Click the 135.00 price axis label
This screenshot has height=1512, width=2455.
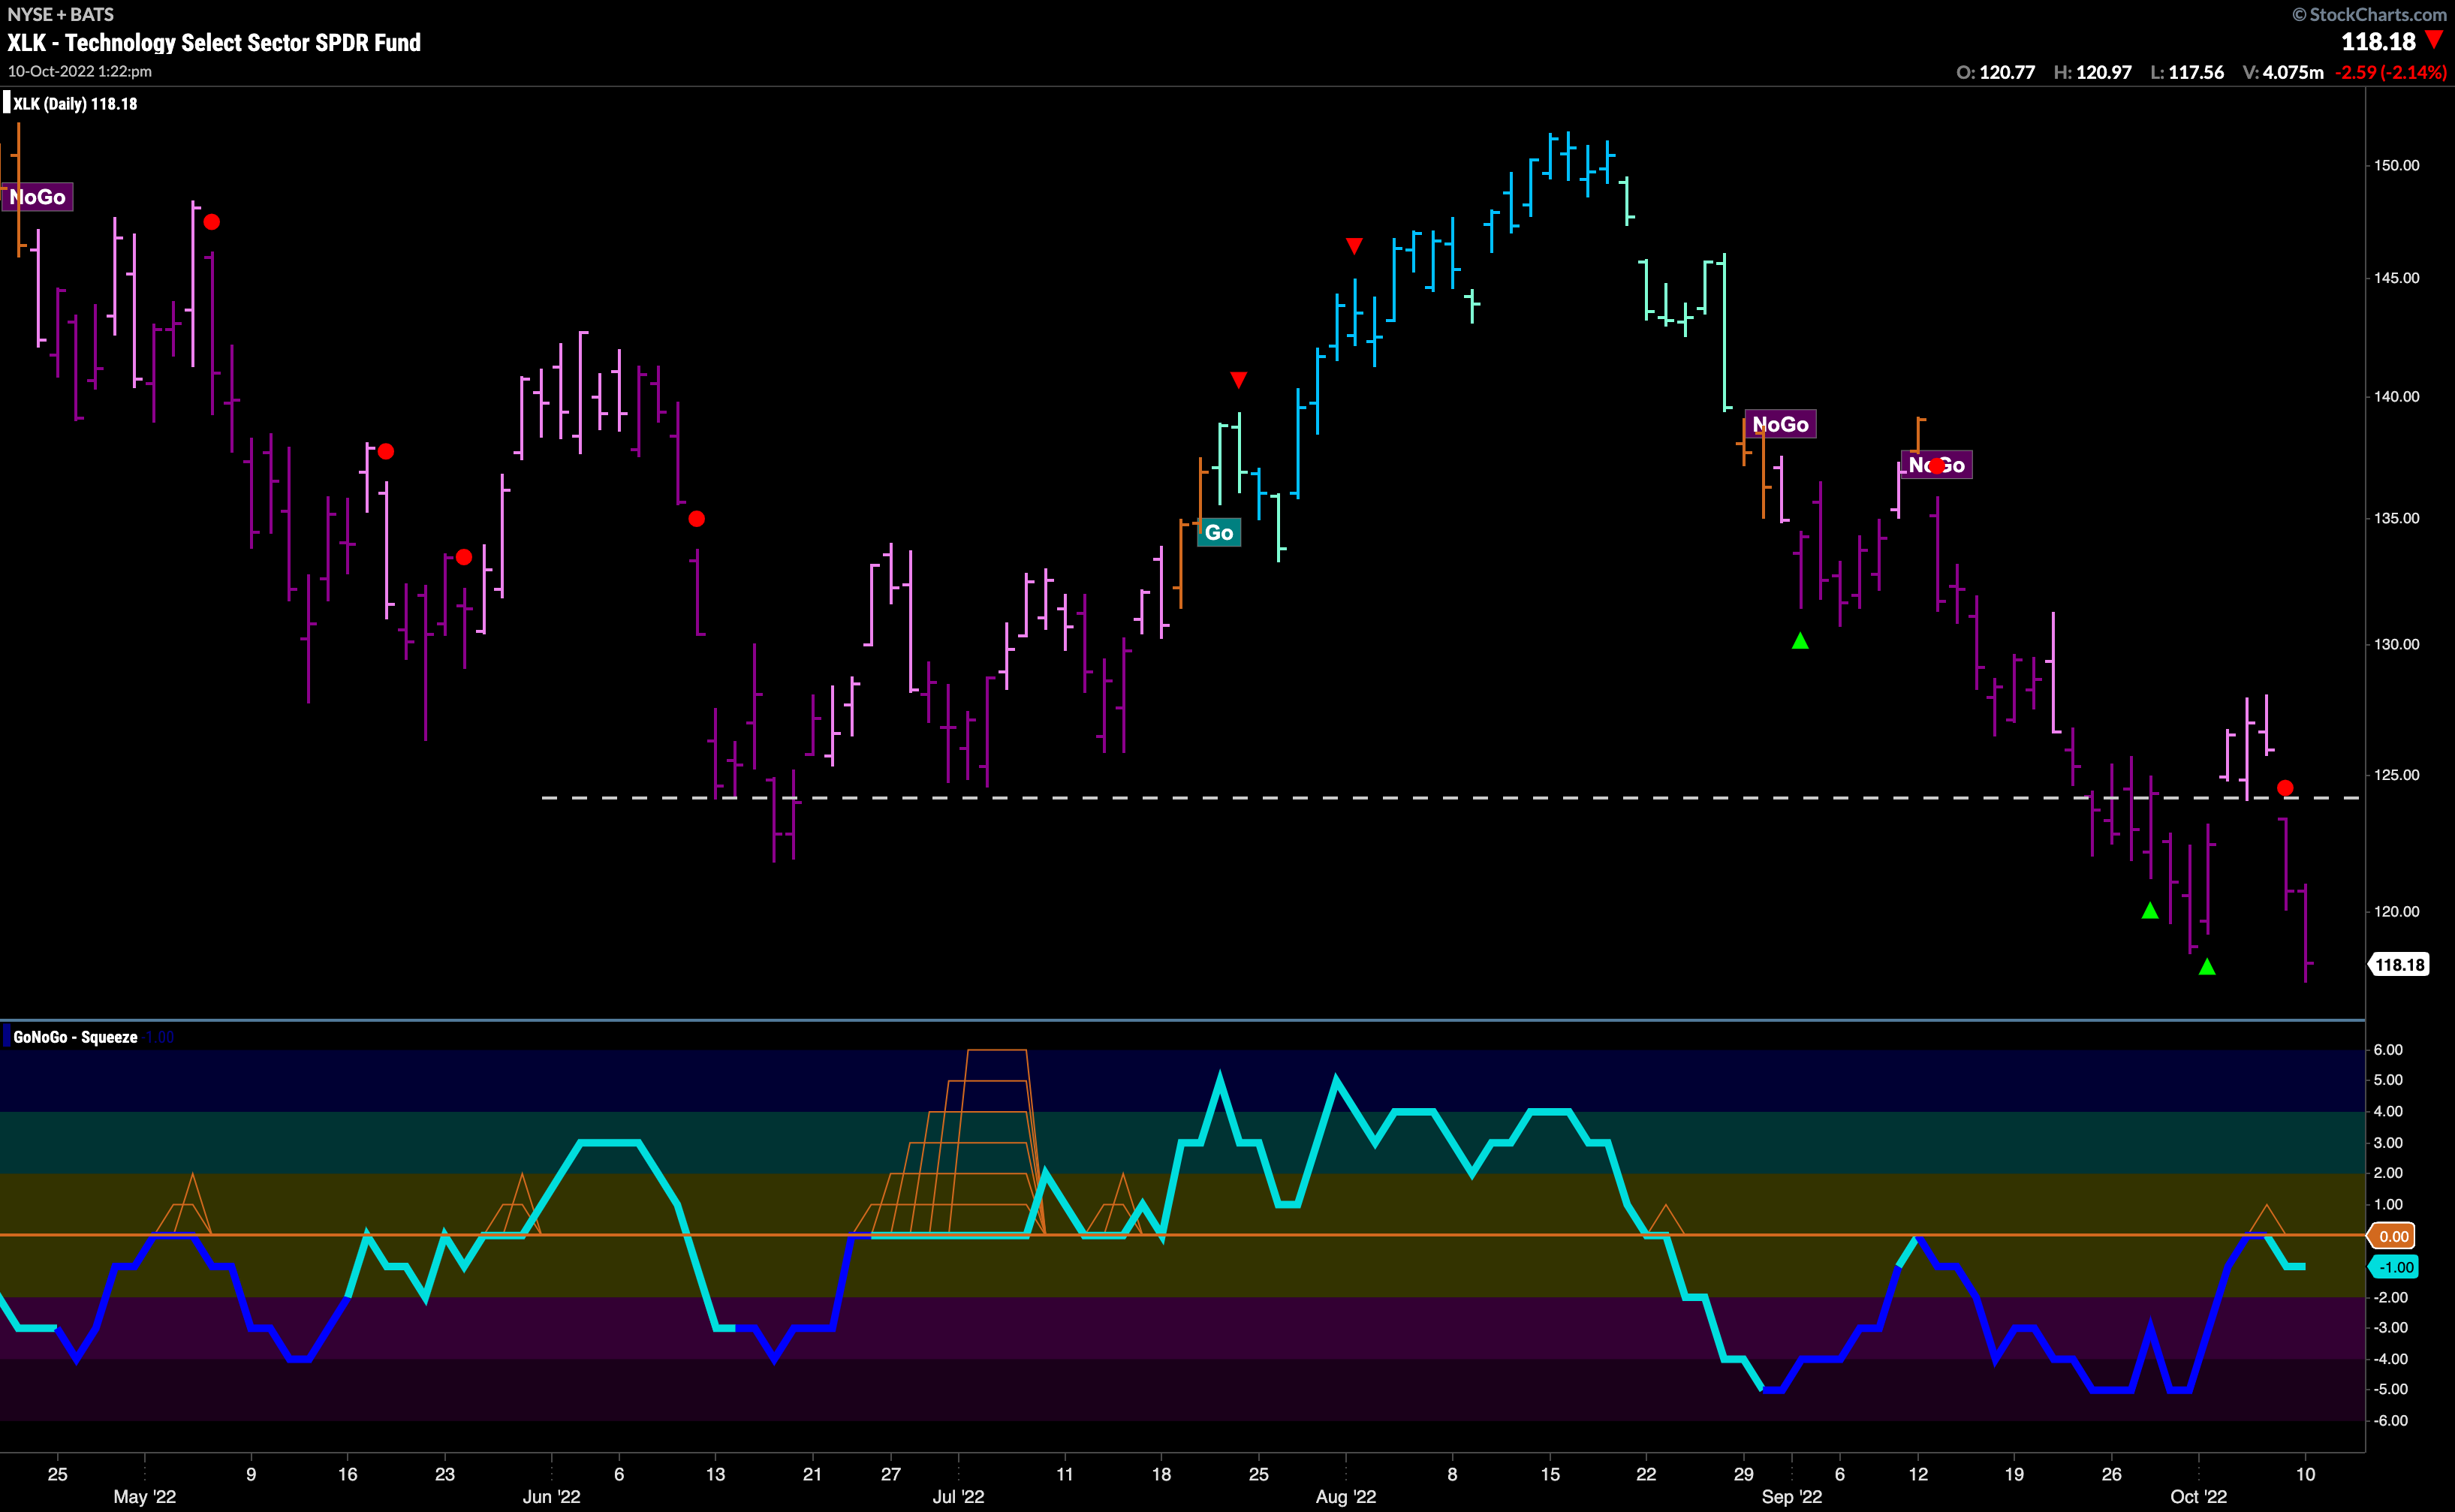coord(2397,518)
